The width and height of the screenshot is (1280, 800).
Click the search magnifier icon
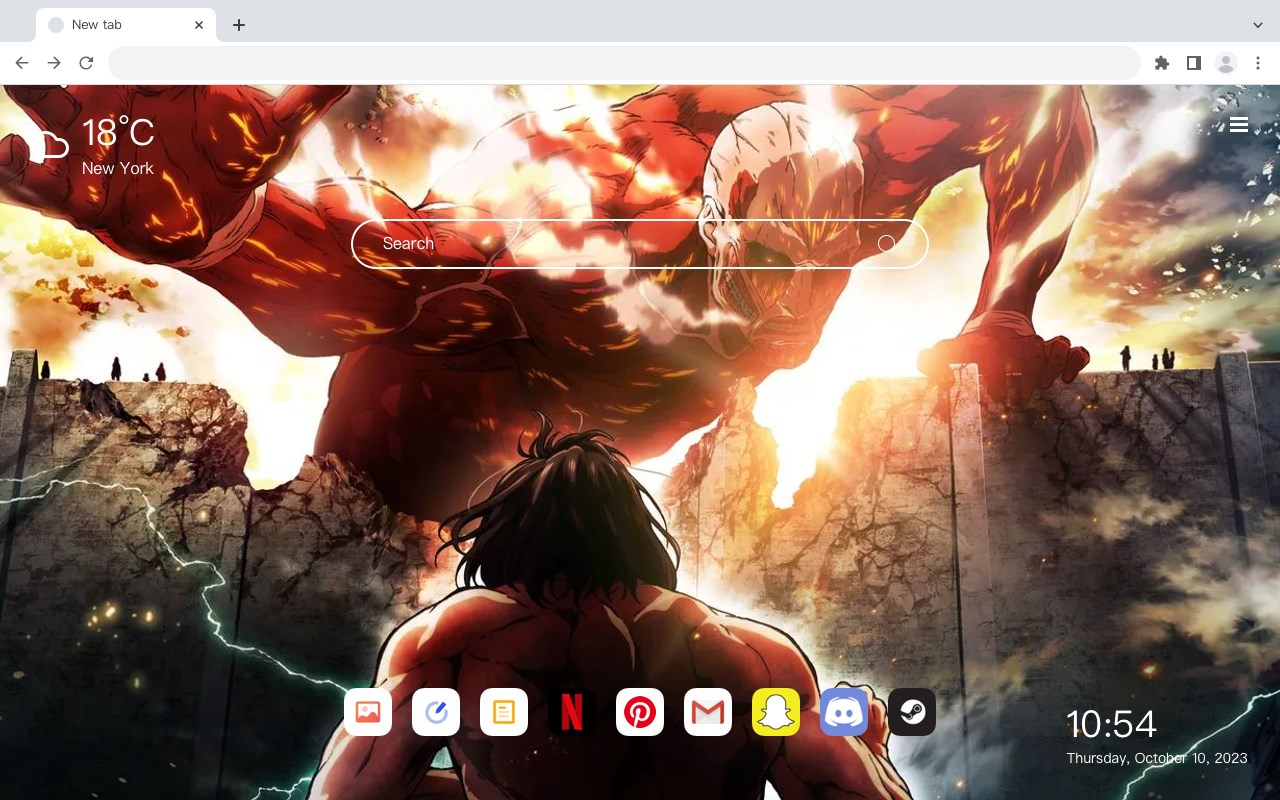click(x=886, y=243)
